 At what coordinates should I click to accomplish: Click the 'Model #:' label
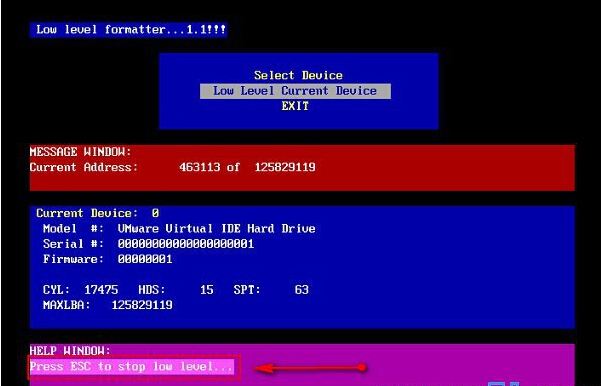[x=73, y=229]
